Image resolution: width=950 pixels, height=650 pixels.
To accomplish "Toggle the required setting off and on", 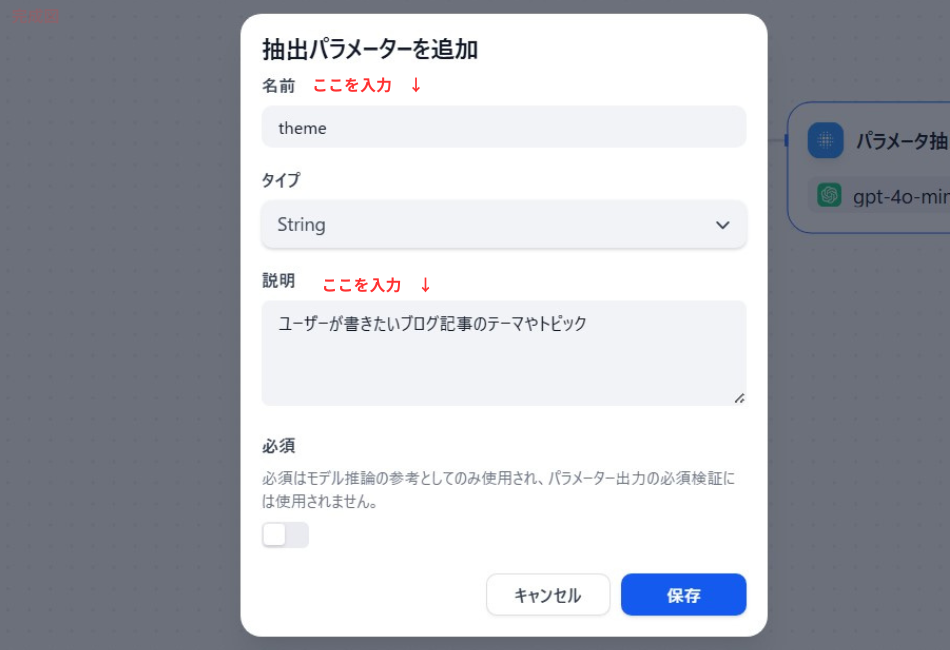I will [x=285, y=535].
